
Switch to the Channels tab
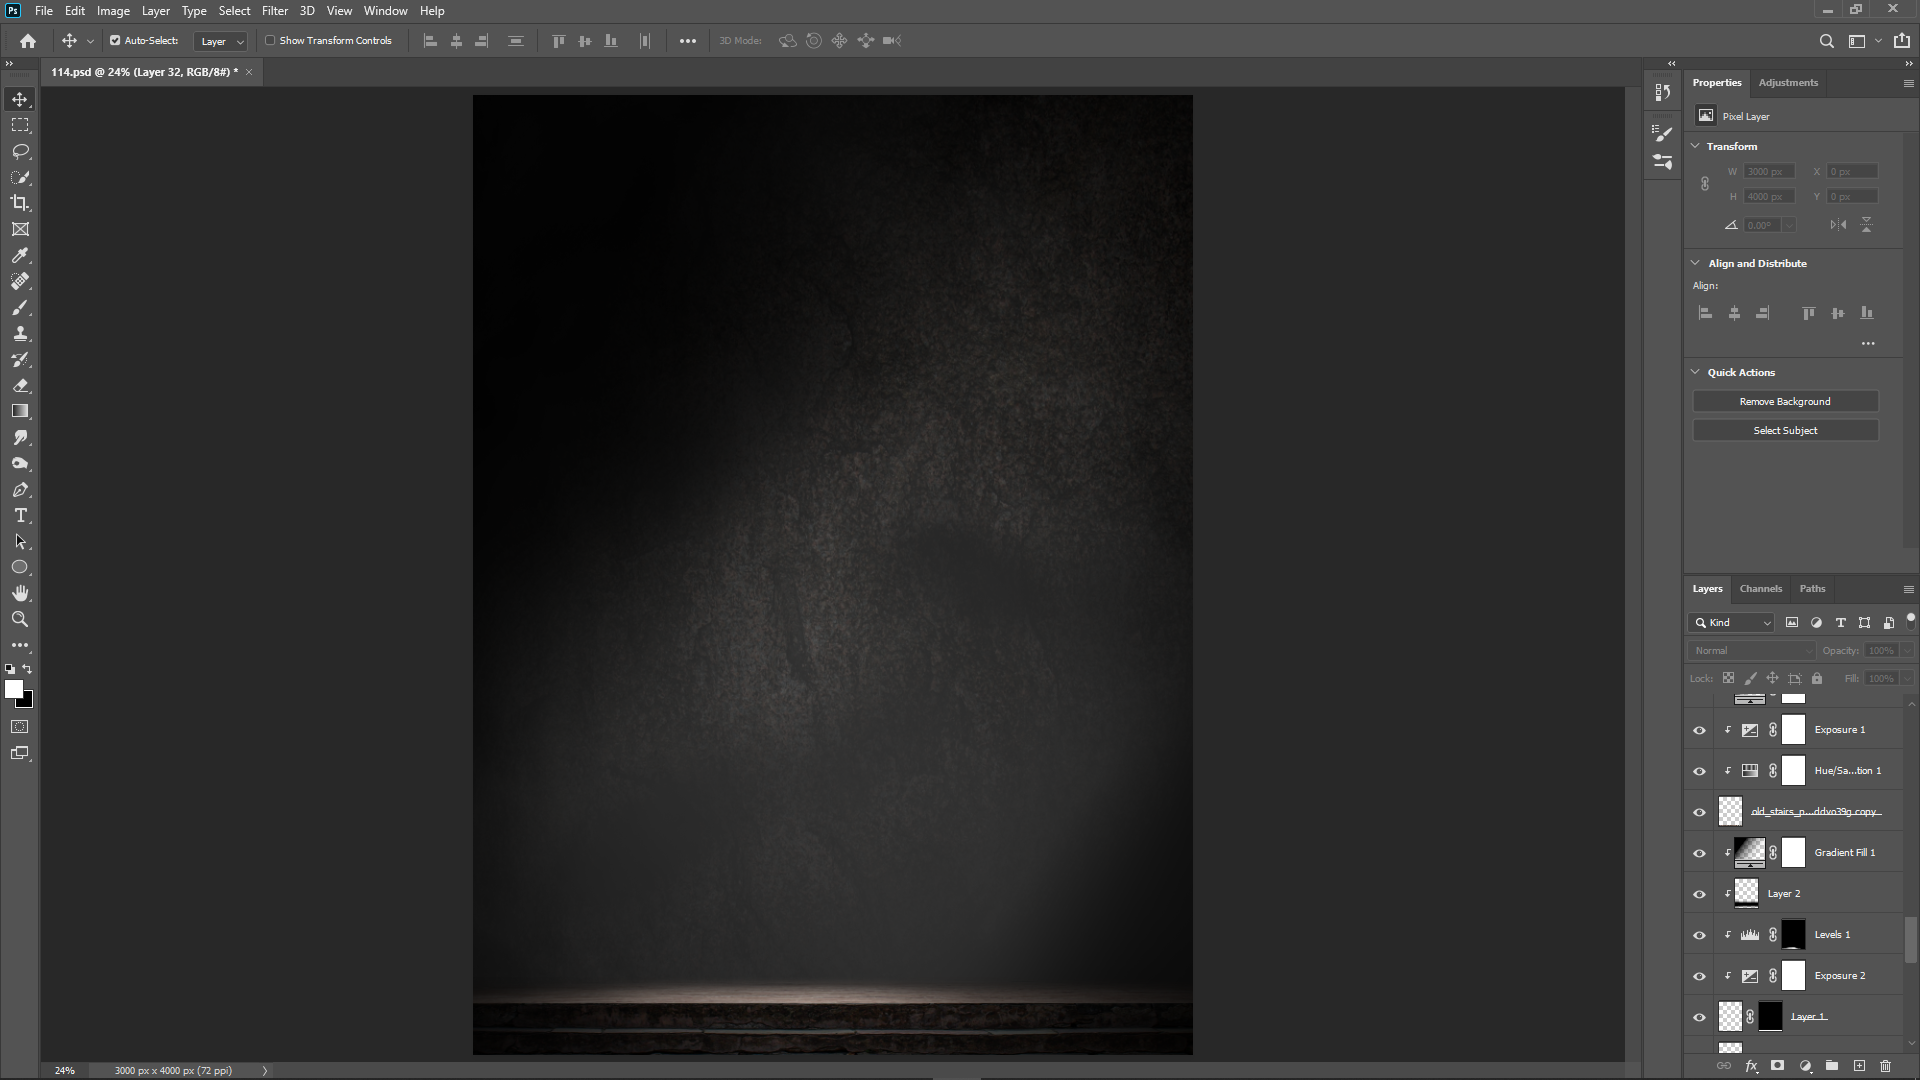1760,589
